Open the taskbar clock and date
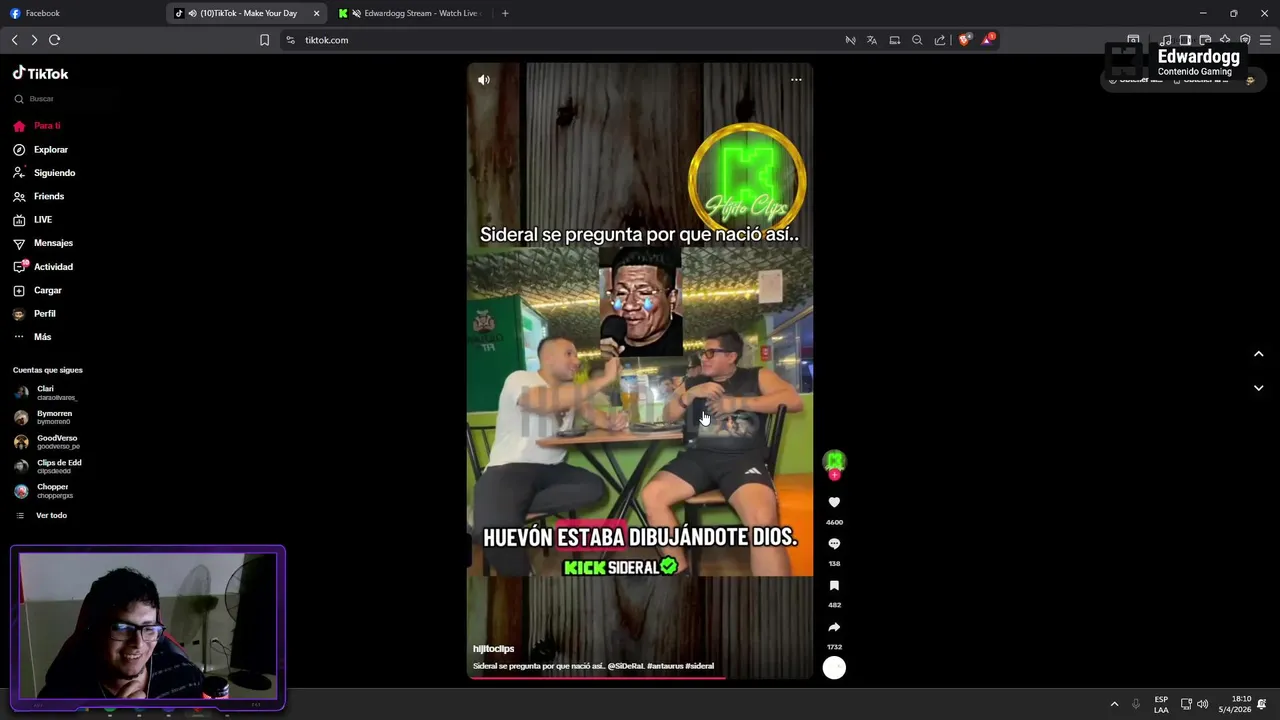This screenshot has height=720, width=1280. click(1234, 704)
